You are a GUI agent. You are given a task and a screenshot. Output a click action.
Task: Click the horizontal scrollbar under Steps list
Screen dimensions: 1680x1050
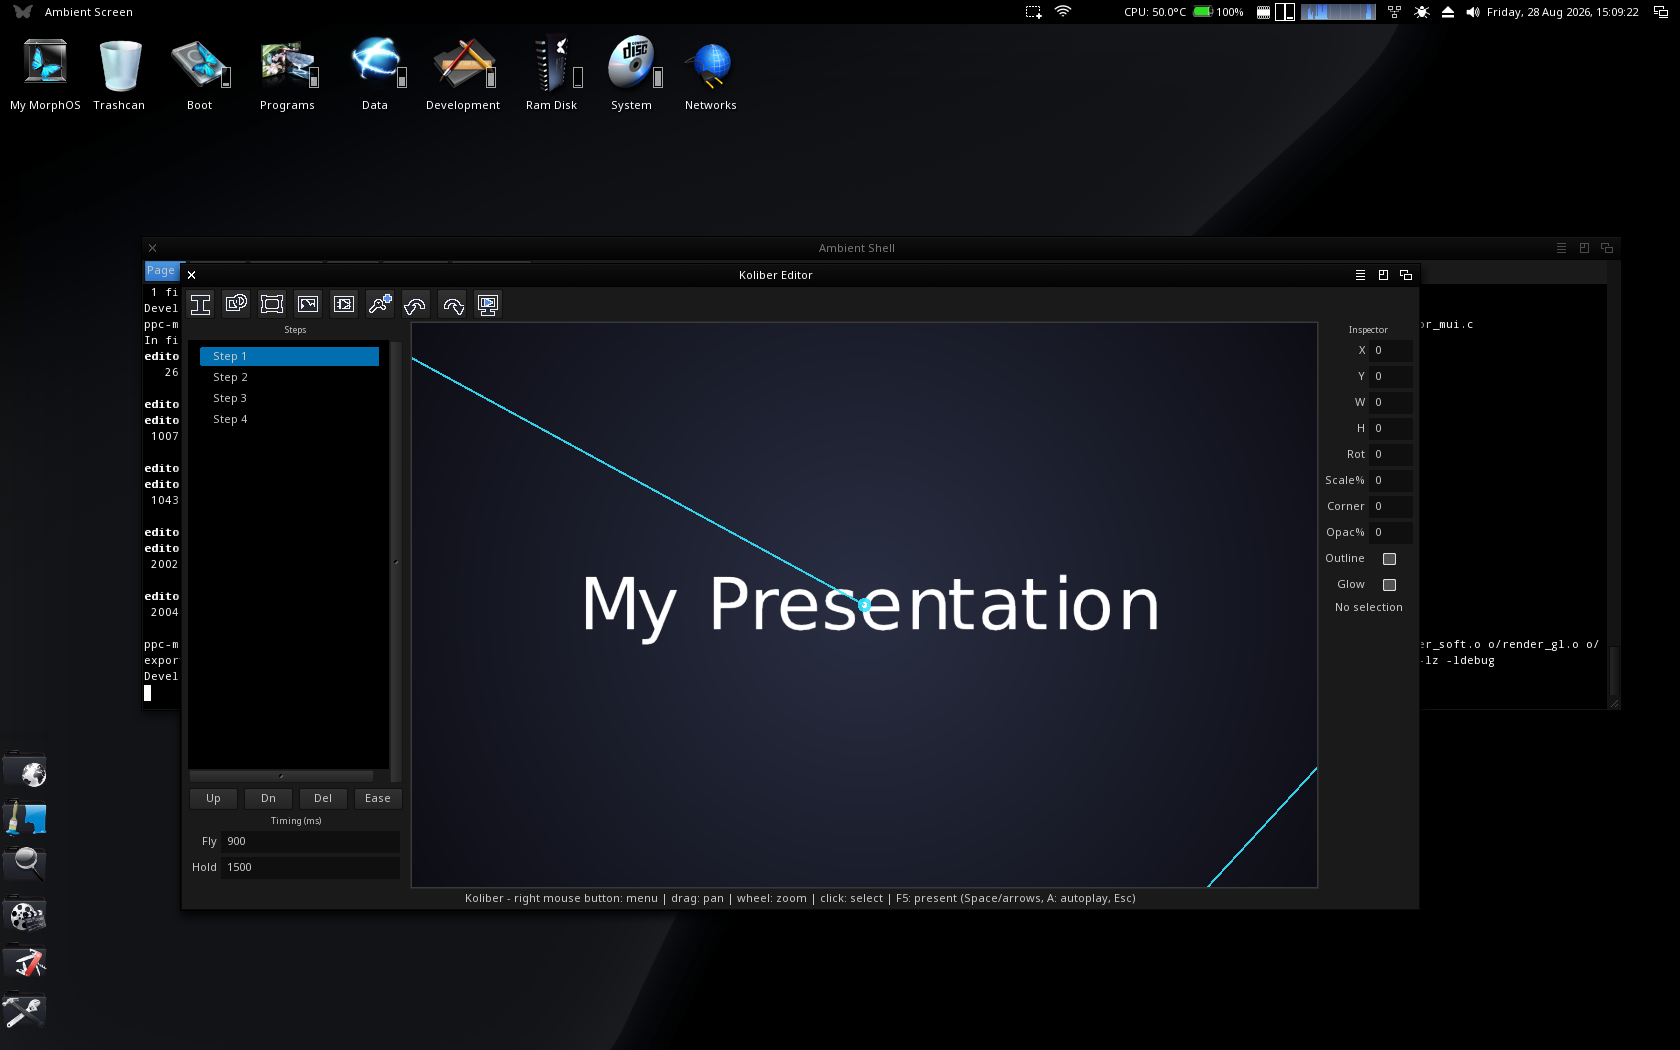281,776
